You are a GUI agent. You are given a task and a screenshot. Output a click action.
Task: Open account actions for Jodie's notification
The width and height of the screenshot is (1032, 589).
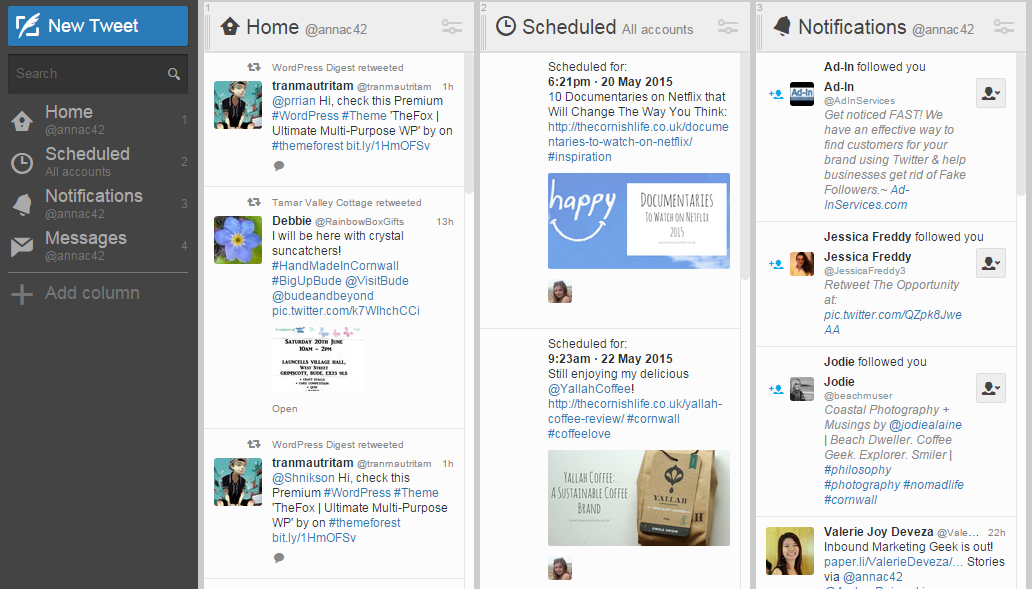pos(990,388)
